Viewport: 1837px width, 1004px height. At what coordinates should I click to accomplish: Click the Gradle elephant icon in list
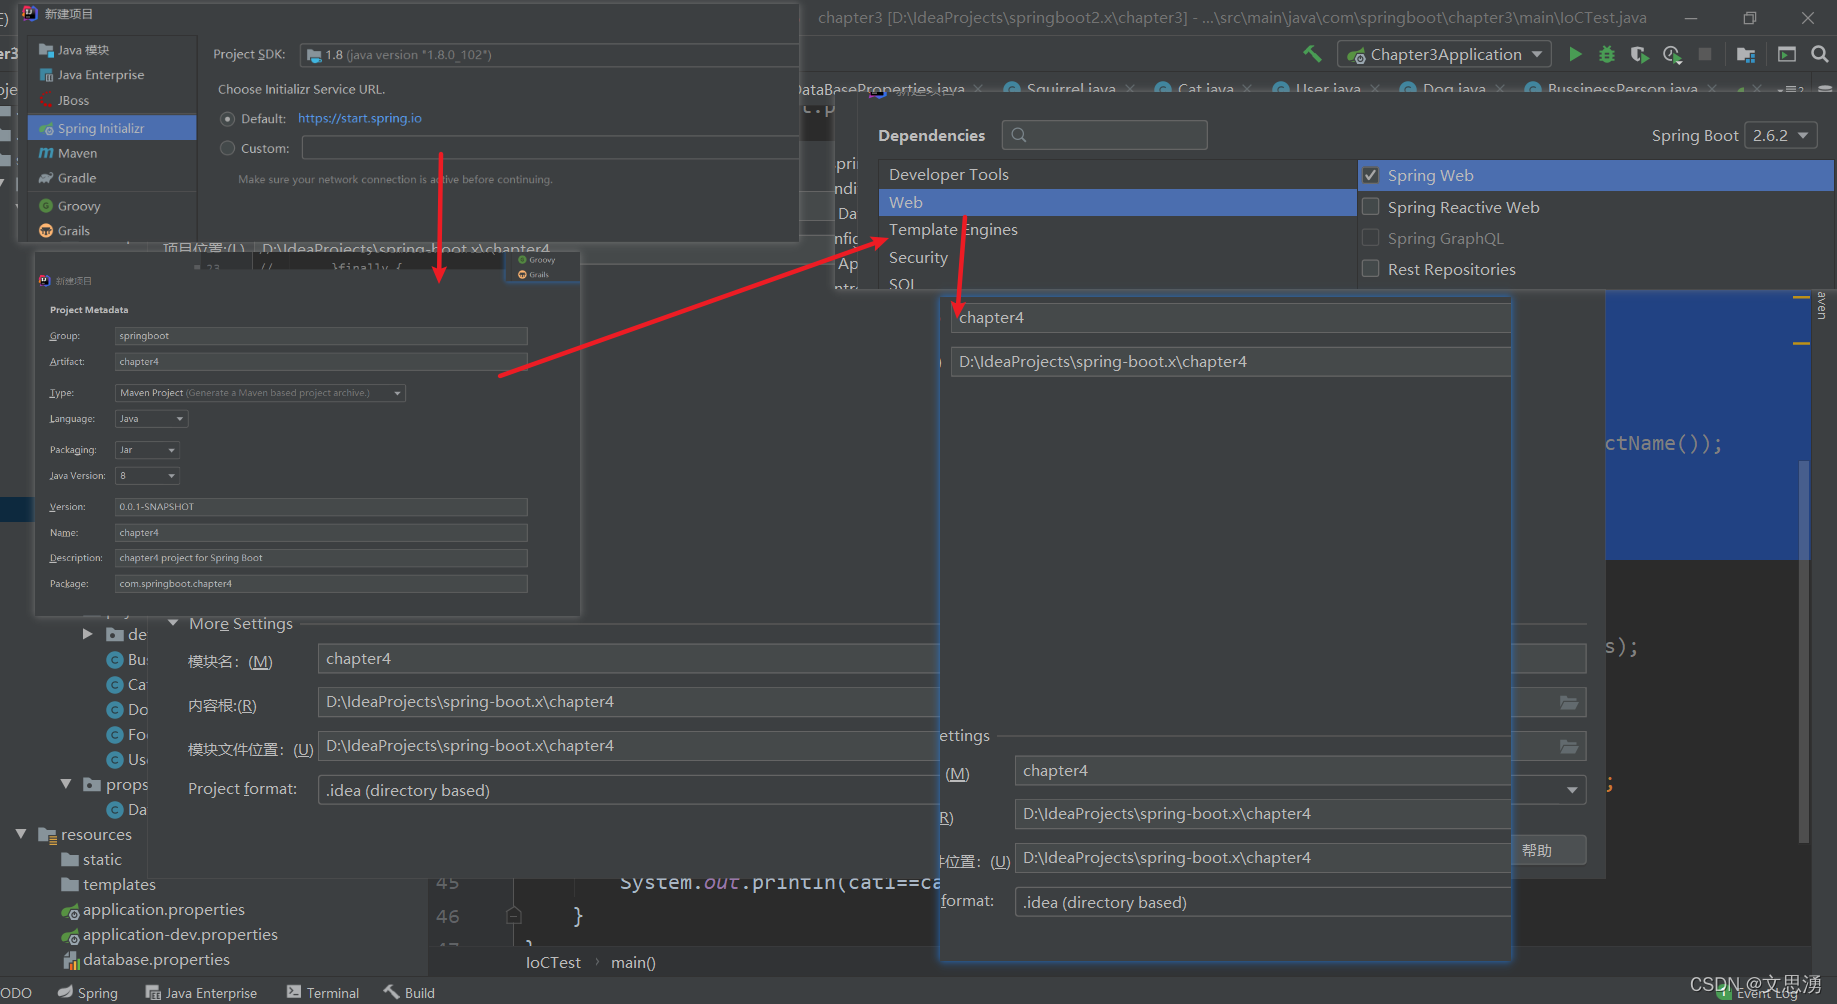[x=46, y=178]
